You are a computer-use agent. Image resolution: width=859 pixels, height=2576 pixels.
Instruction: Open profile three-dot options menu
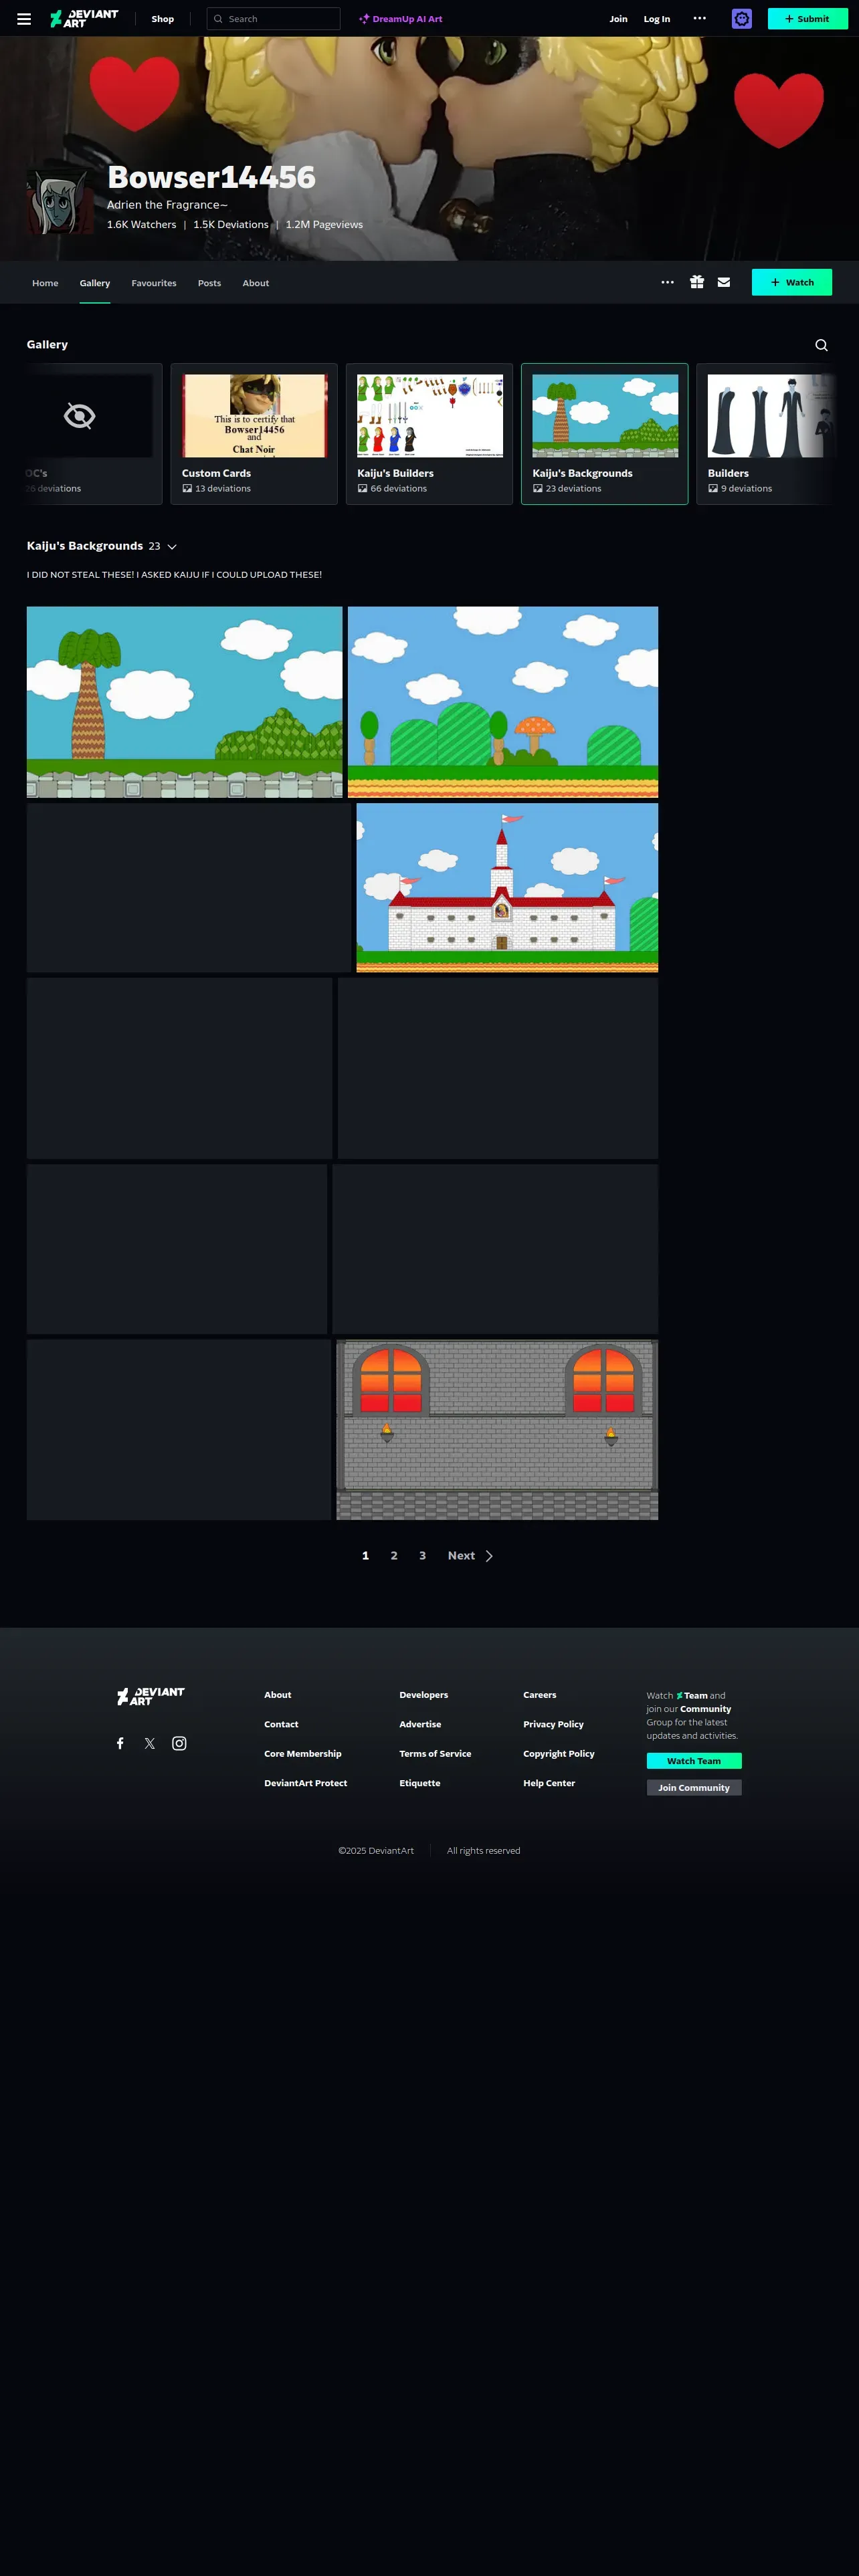tap(667, 283)
